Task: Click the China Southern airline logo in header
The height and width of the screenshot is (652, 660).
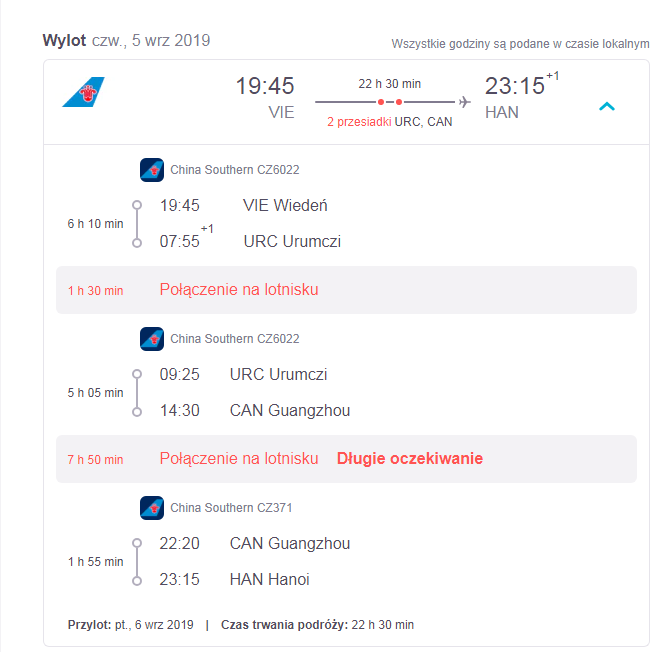Action: (x=83, y=92)
